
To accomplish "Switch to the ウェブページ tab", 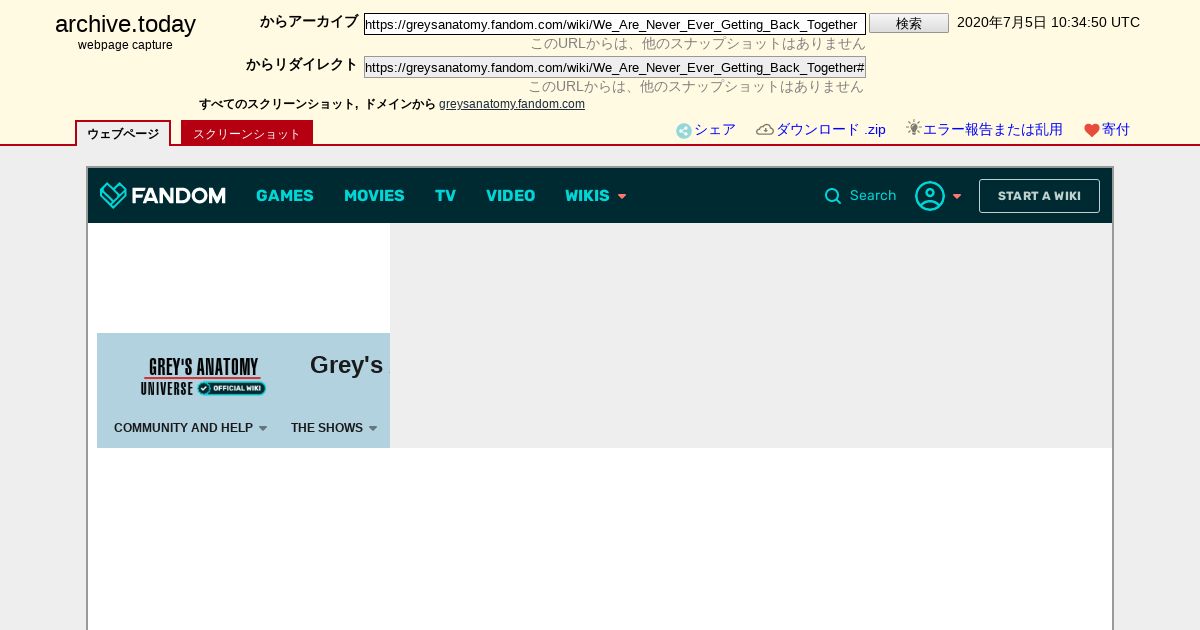I will pos(123,133).
